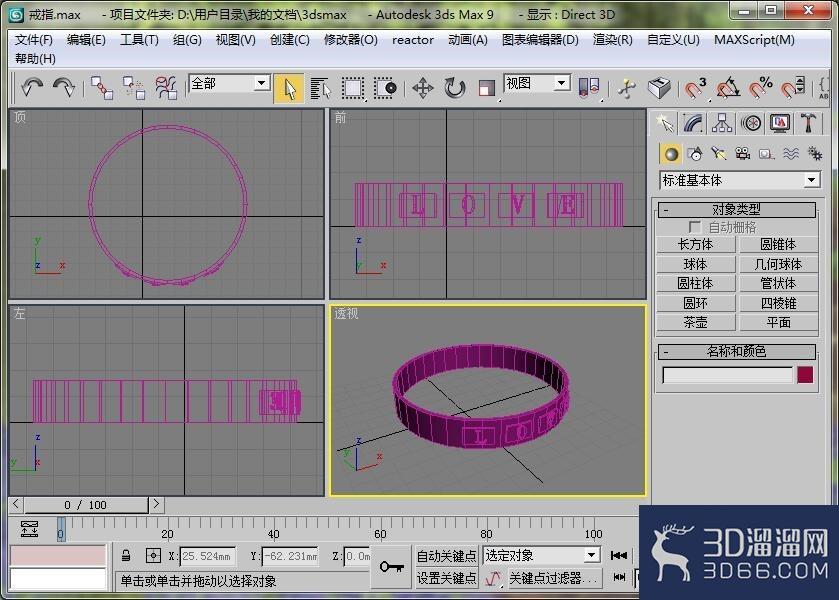
Task: Open the 文件(F) menu
Action: tap(34, 40)
